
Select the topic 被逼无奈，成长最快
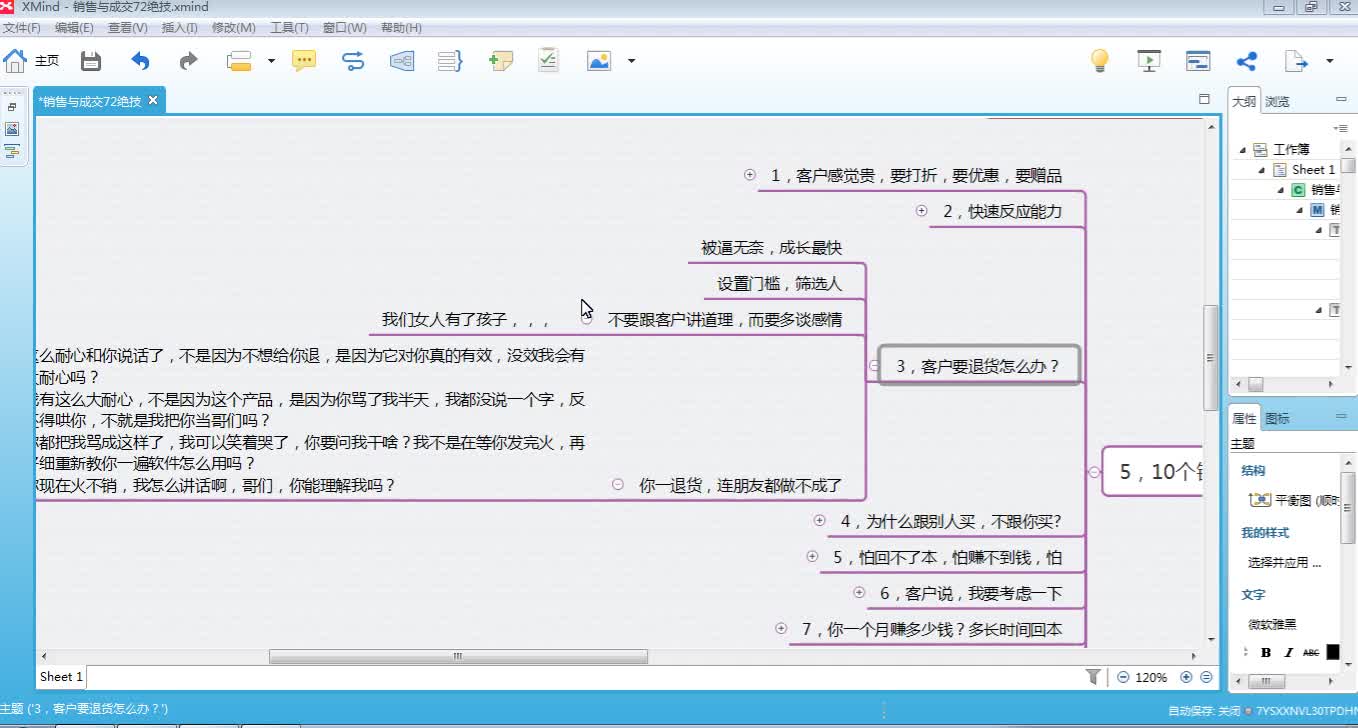771,248
